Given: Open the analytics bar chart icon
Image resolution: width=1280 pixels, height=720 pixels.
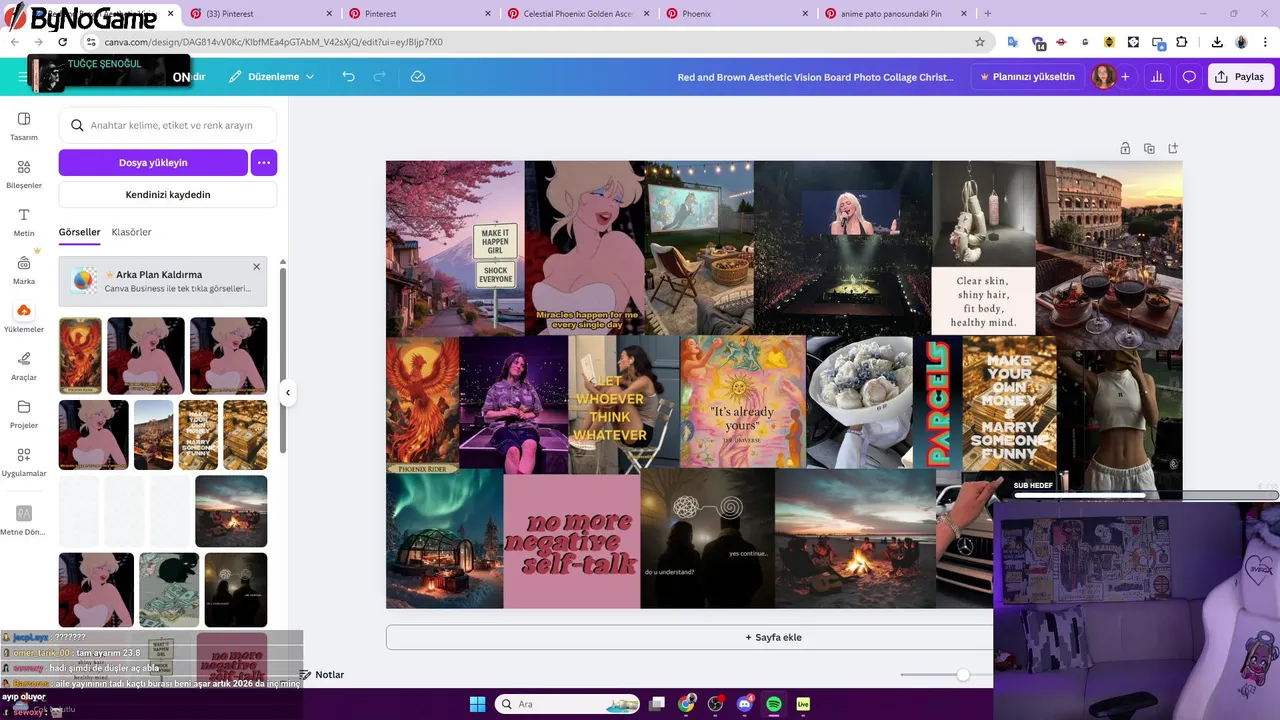Looking at the screenshot, I should coord(1157,77).
